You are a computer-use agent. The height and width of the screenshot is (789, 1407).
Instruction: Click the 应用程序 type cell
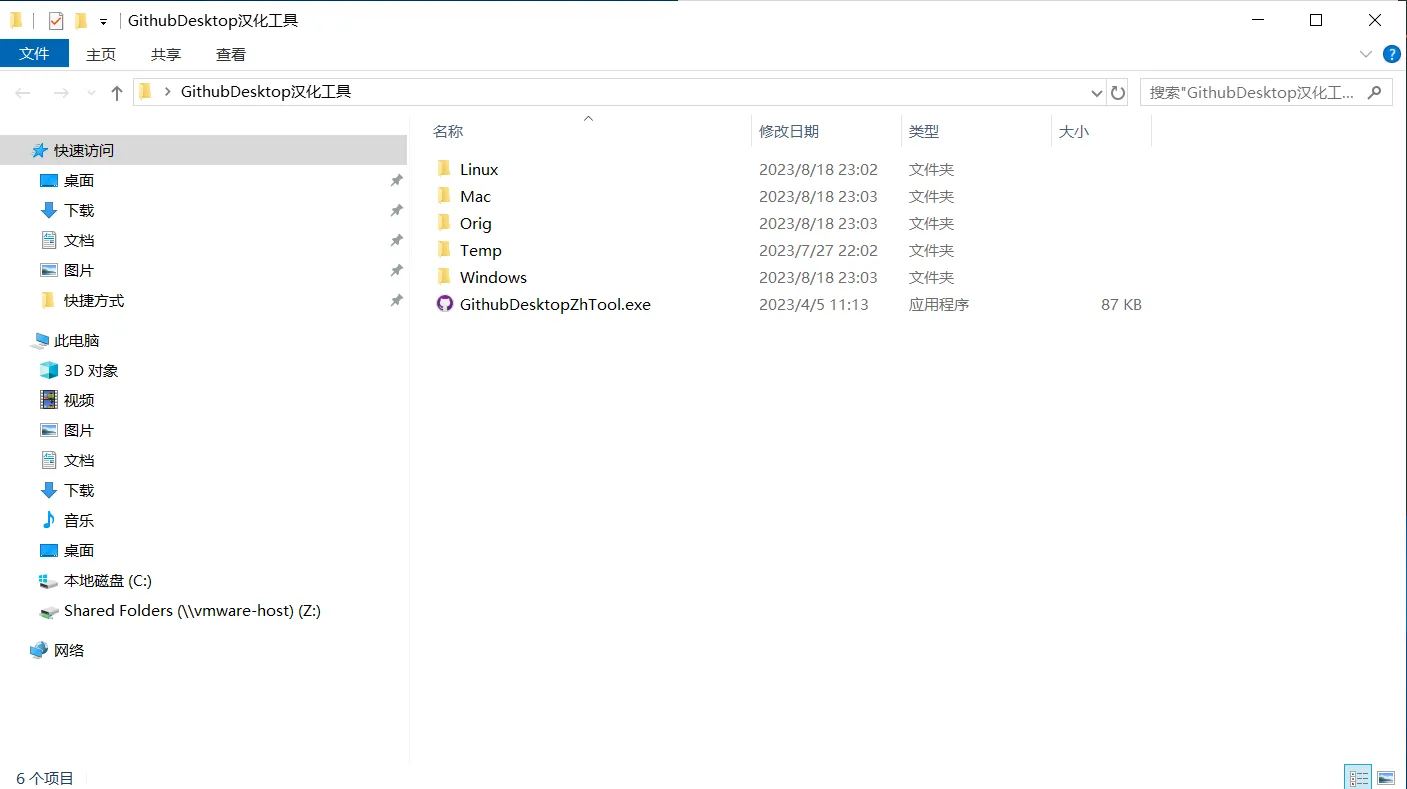(939, 304)
